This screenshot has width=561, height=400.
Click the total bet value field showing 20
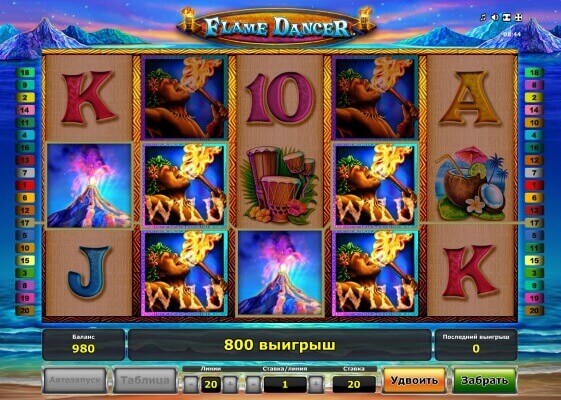(353, 385)
